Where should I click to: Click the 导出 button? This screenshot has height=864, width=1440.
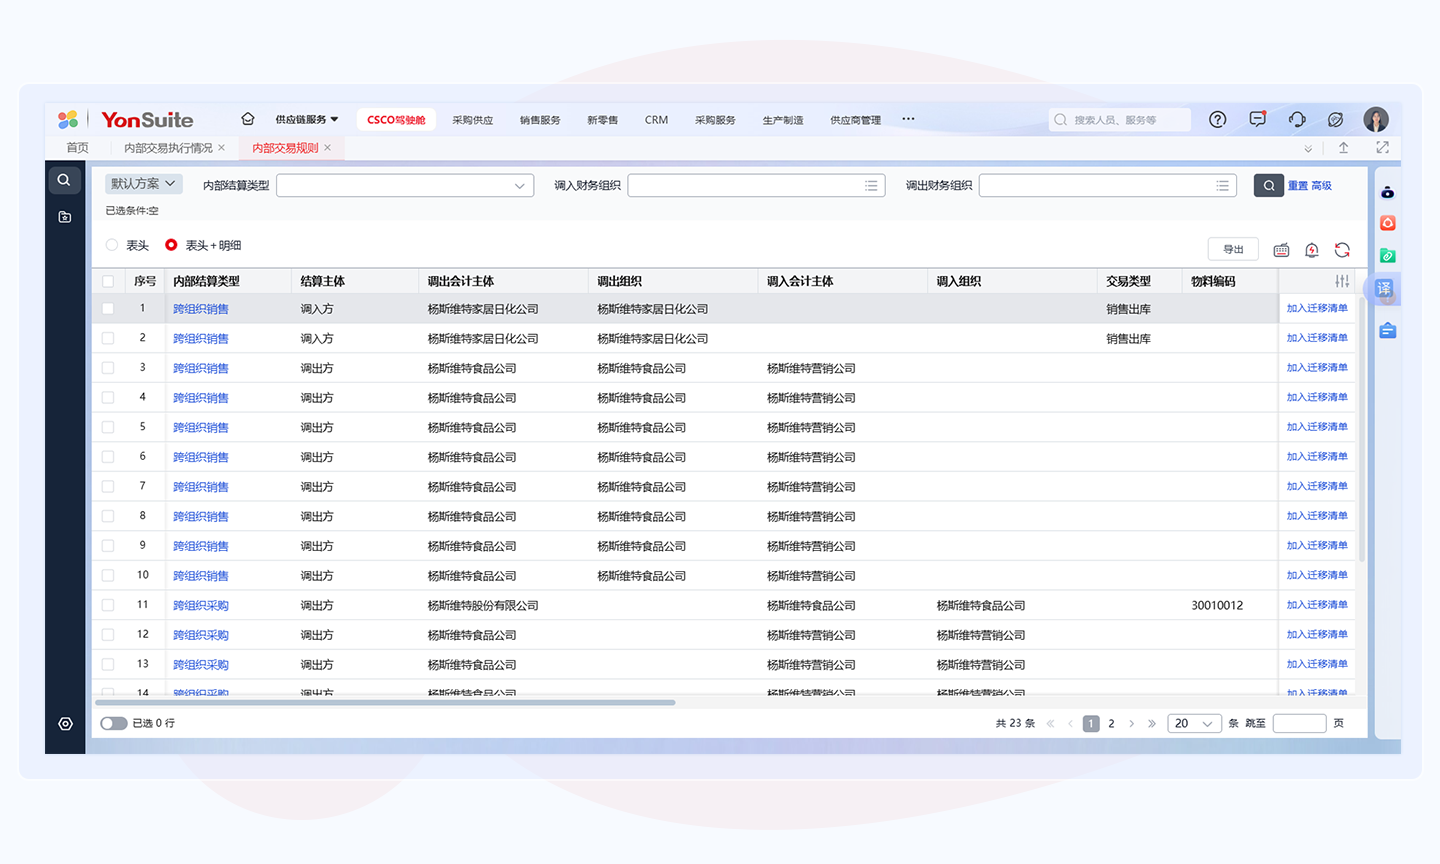[x=1233, y=250]
